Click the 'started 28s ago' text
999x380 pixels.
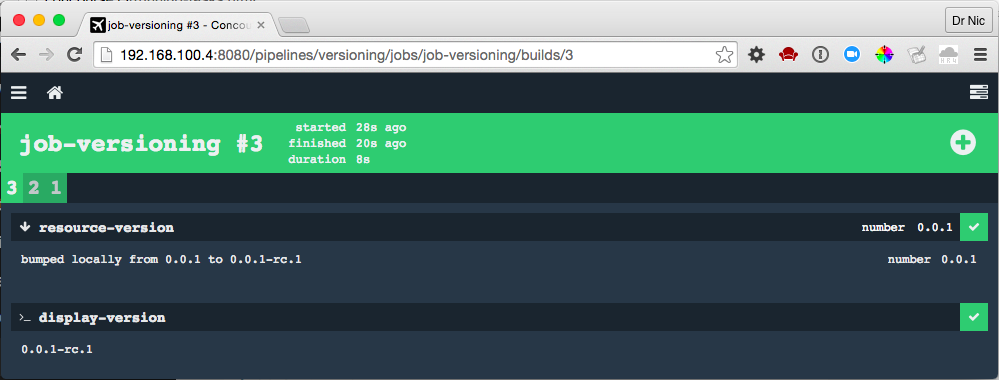coord(350,128)
